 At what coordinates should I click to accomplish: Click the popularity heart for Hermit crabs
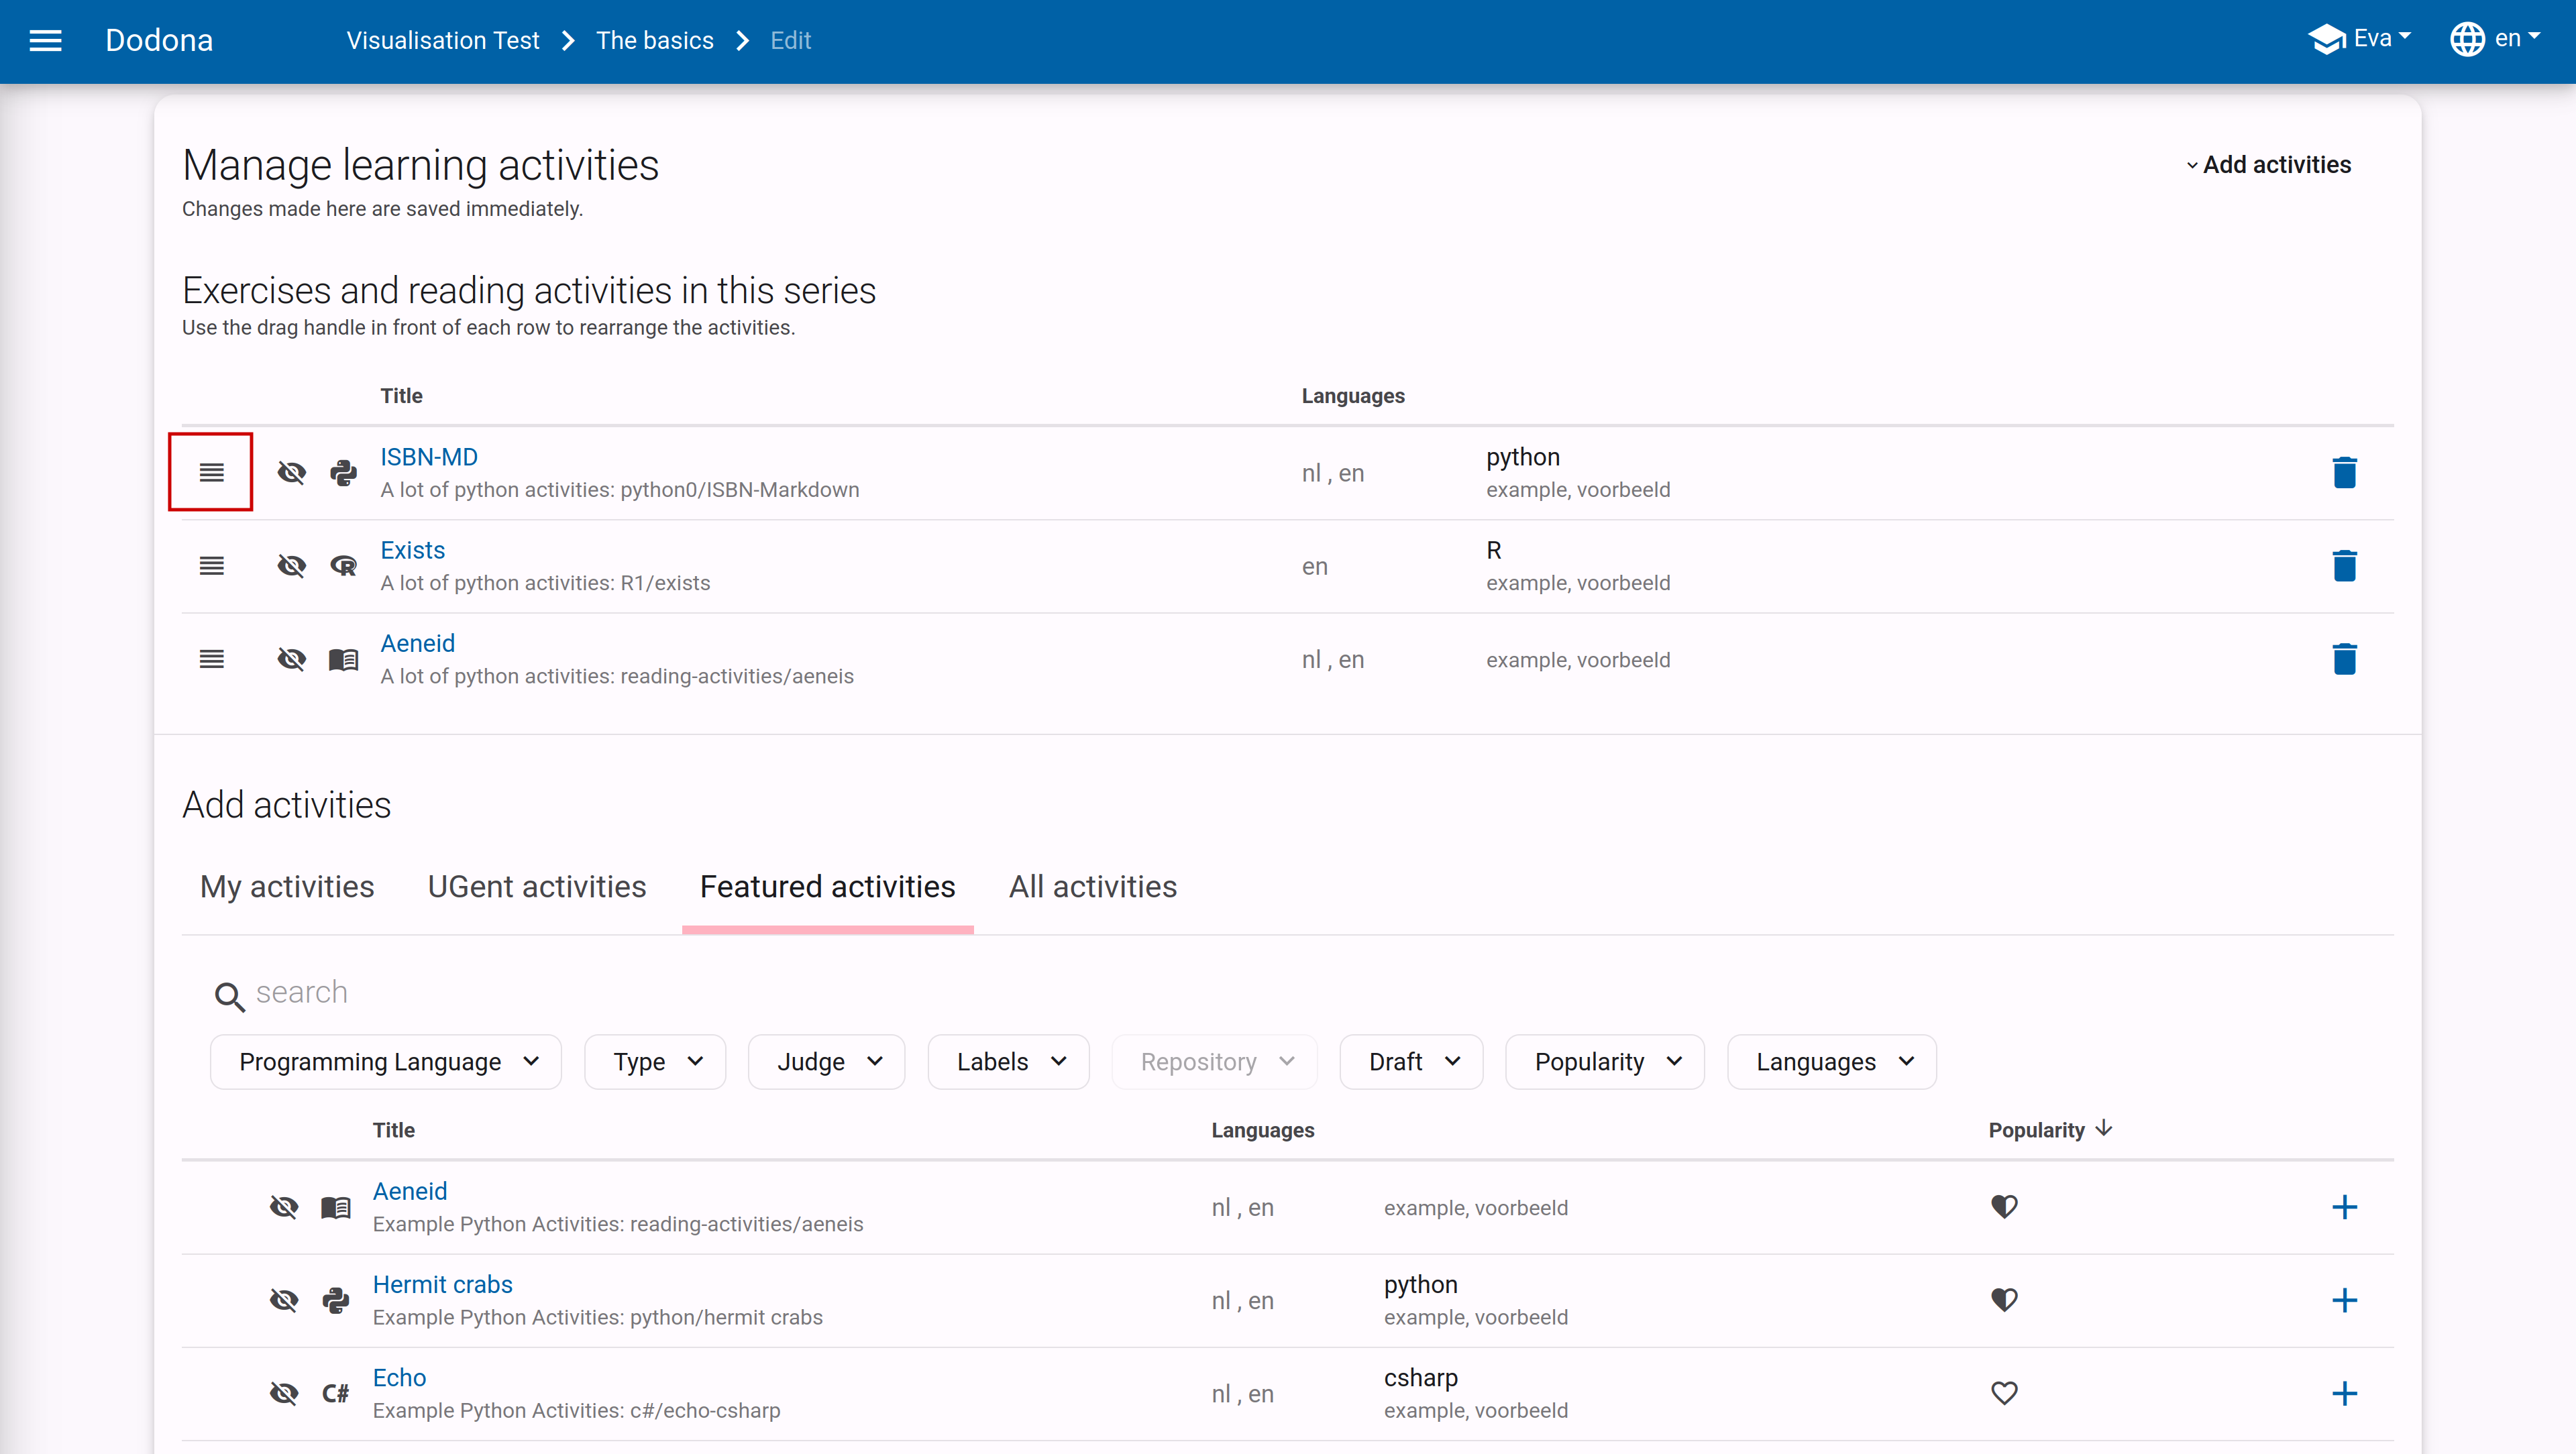click(2004, 1300)
